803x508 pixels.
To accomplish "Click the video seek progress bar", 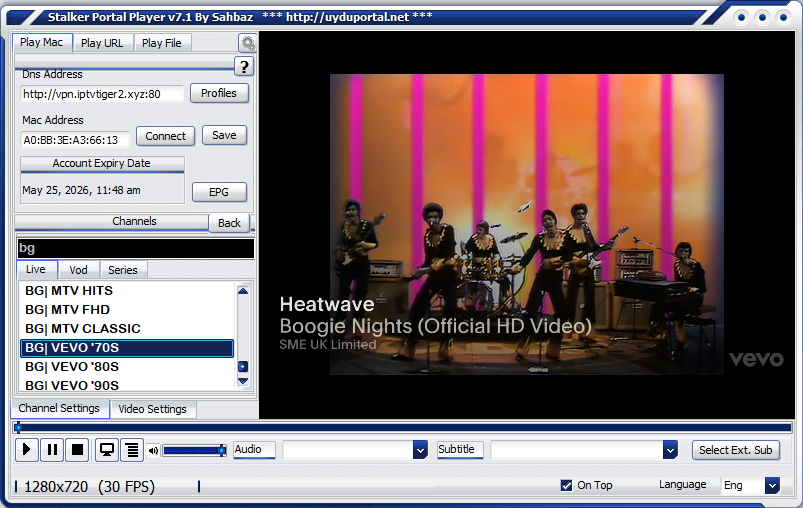I will click(403, 428).
